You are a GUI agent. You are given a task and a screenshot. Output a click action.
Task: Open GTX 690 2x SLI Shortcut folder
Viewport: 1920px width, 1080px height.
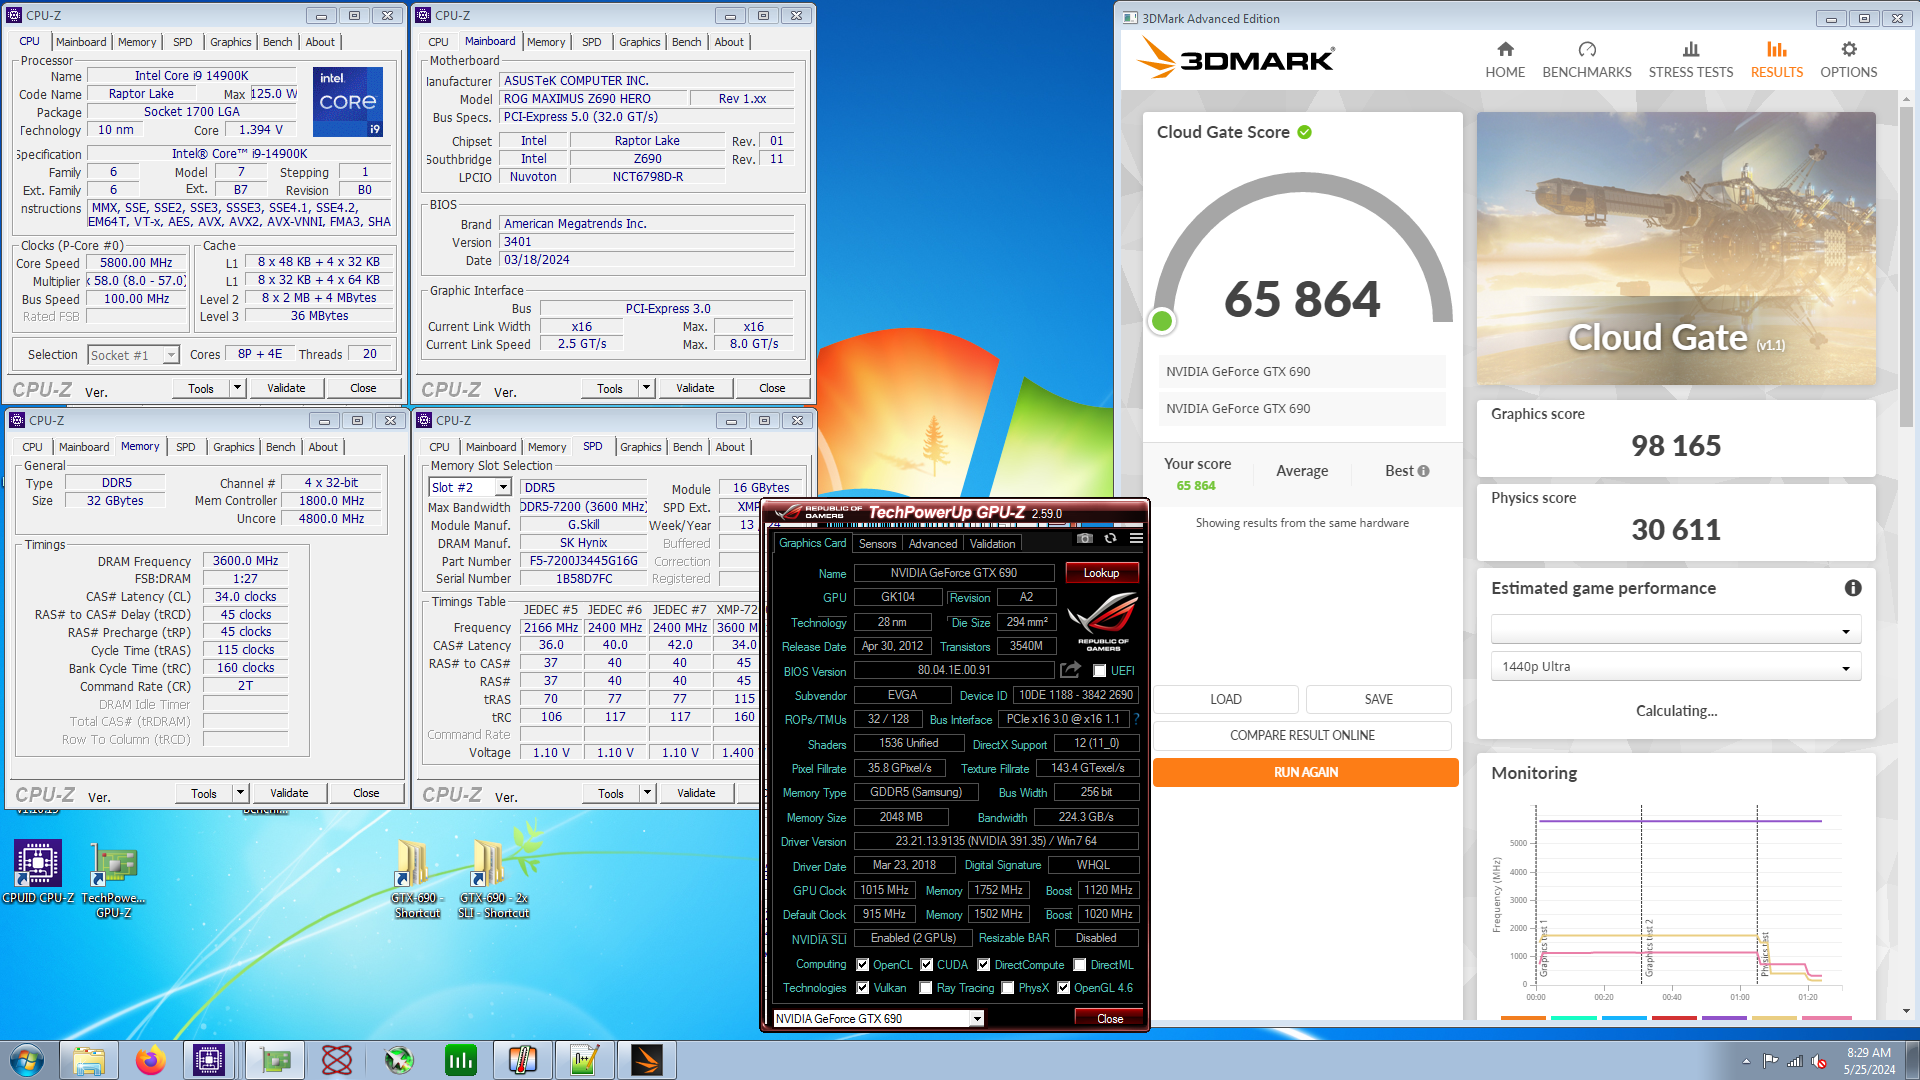tap(493, 880)
